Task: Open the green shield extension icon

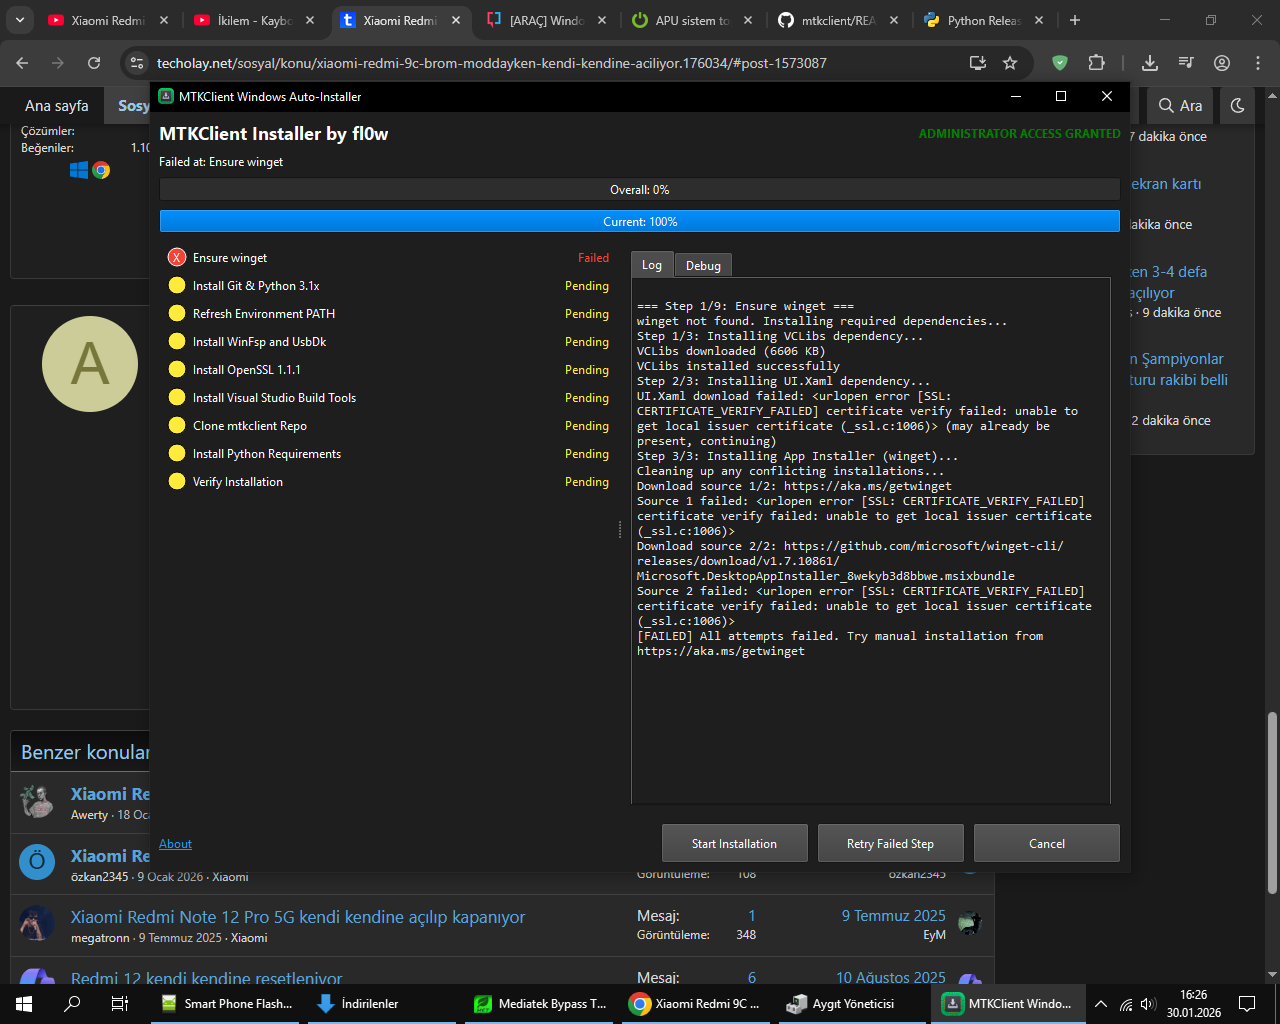Action: [1060, 63]
